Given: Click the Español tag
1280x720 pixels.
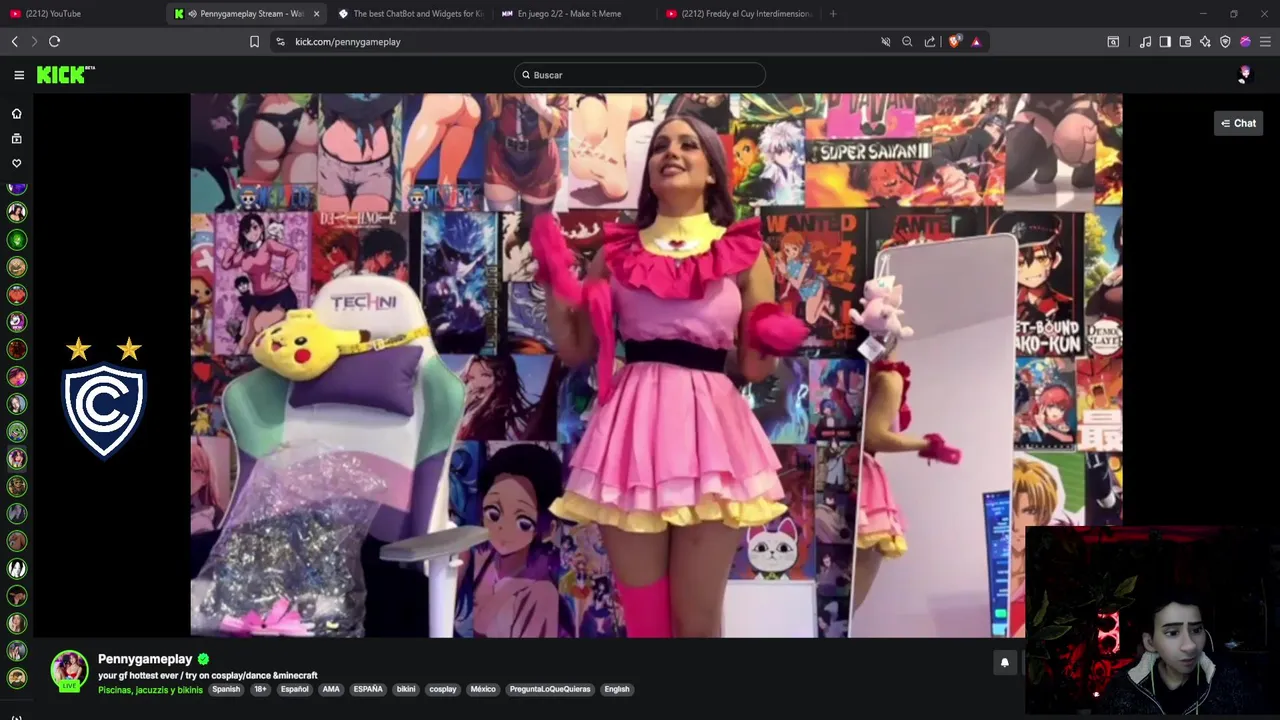Looking at the screenshot, I should coord(295,689).
